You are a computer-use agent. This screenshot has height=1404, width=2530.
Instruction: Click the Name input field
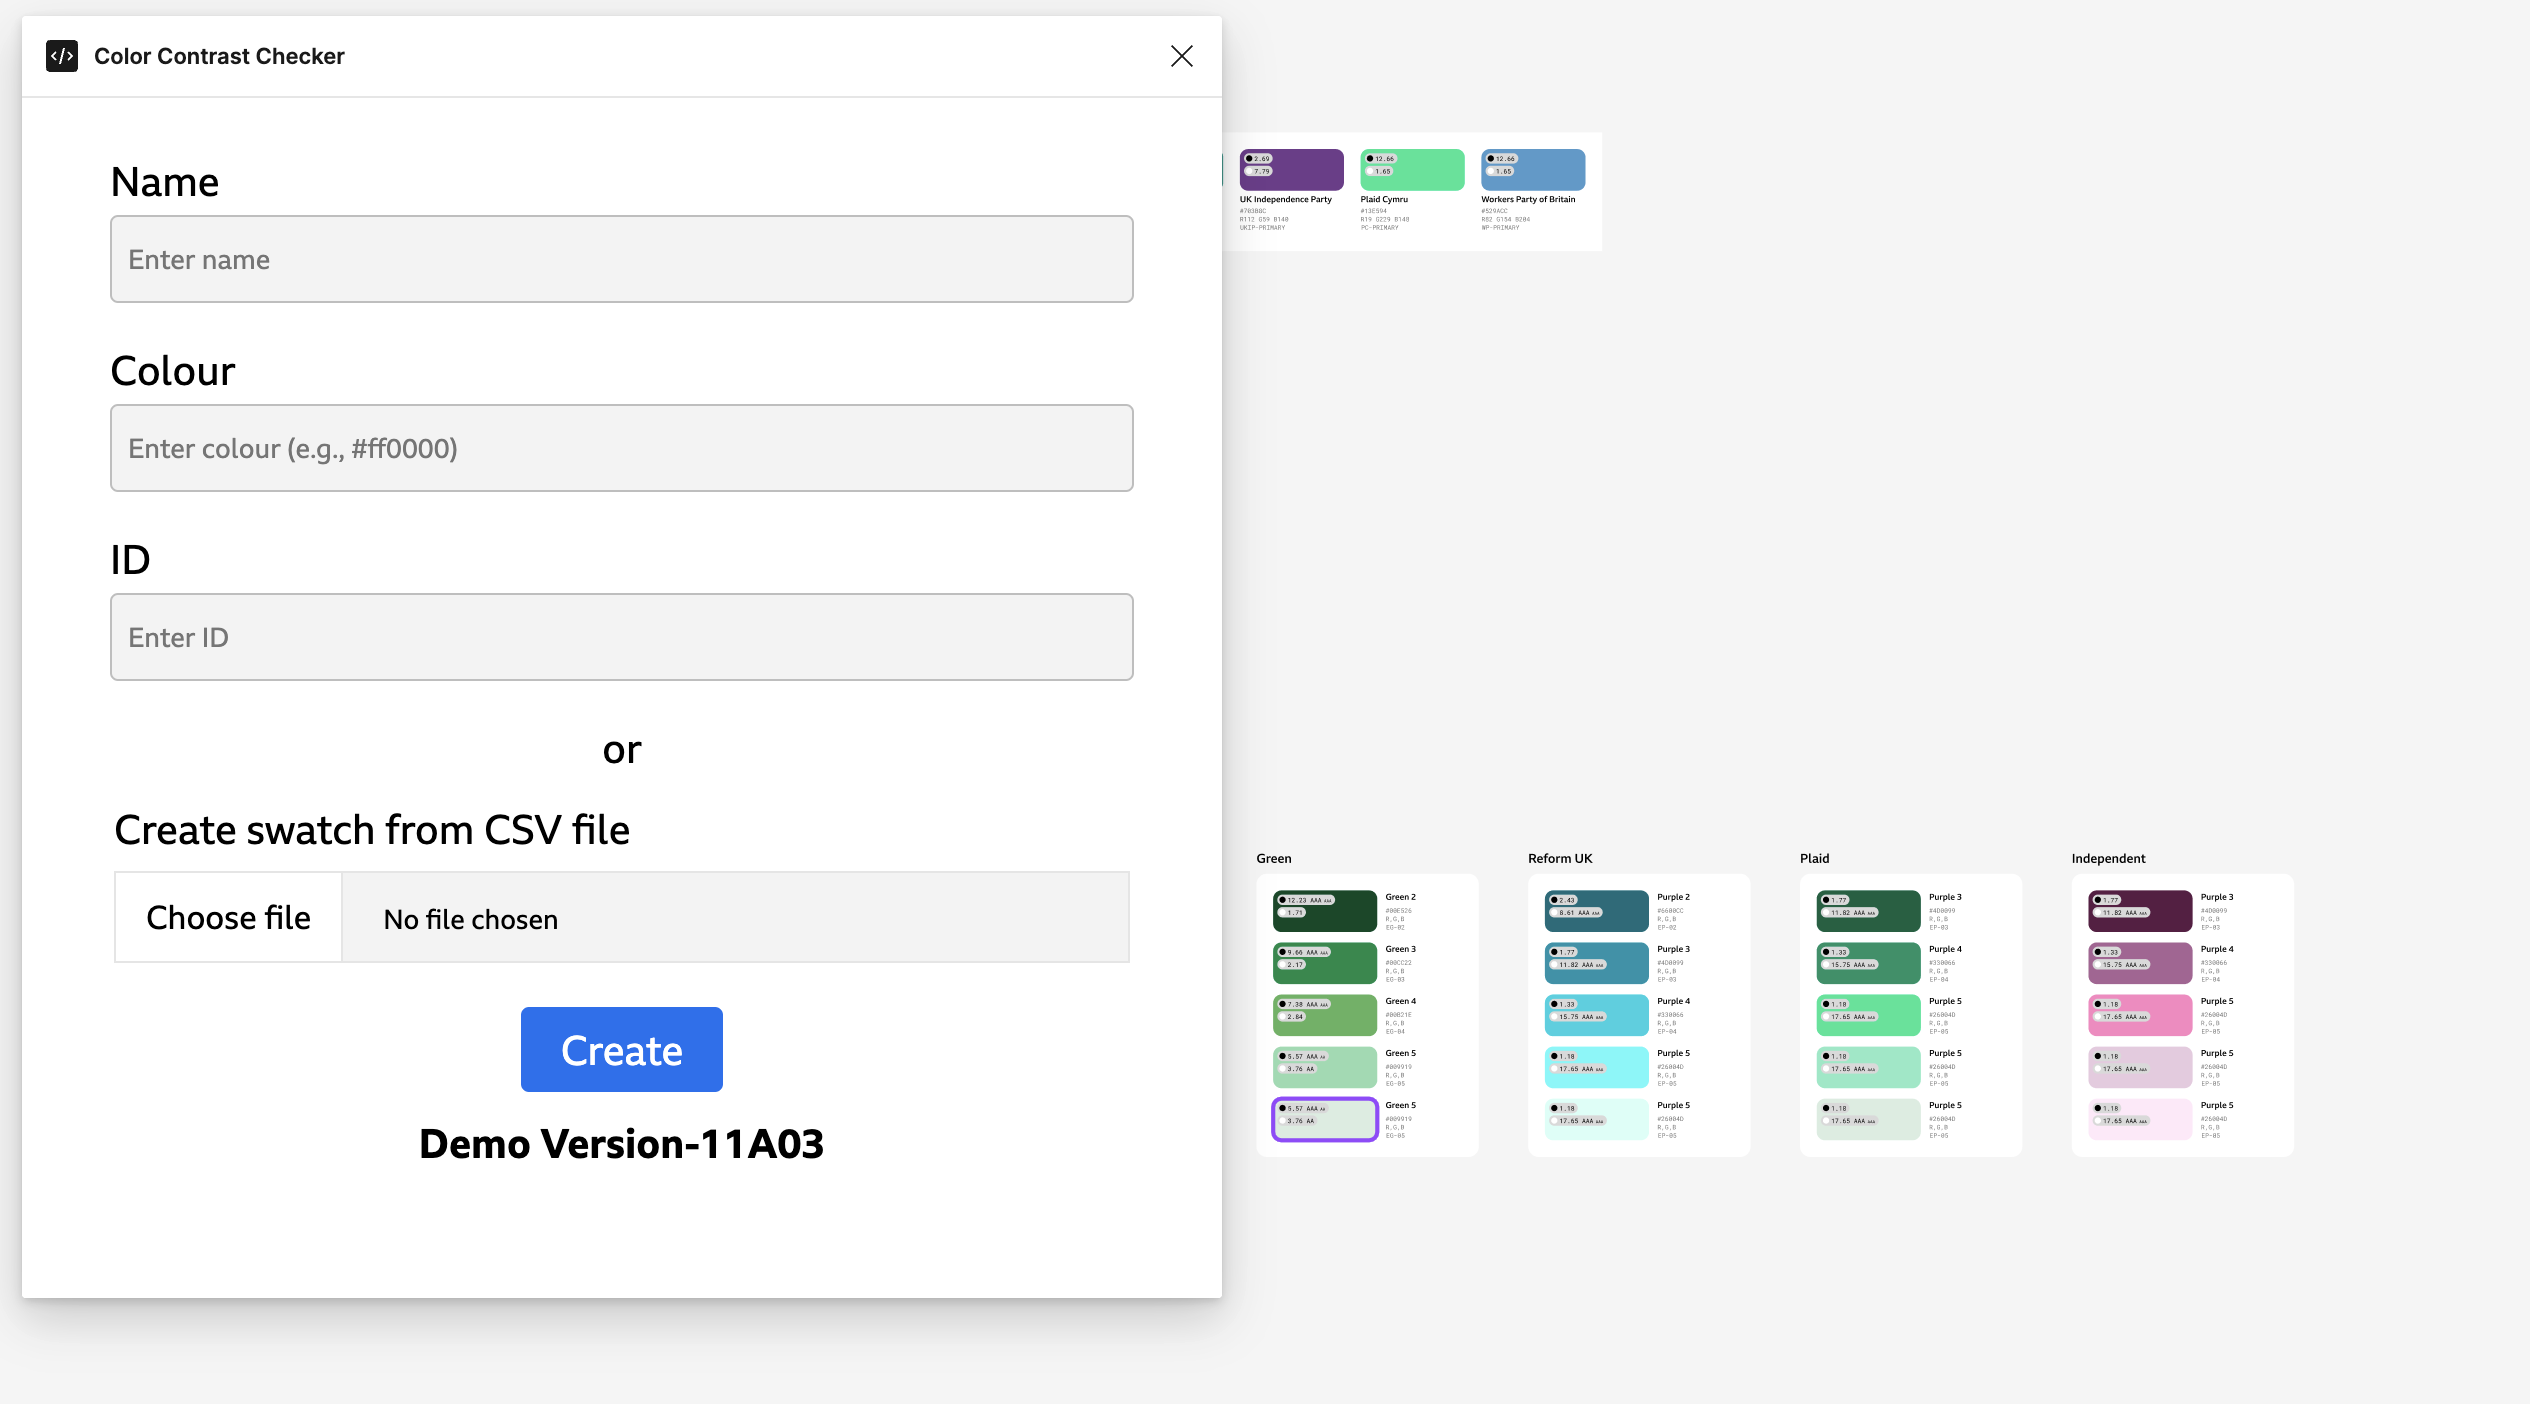pyautogui.click(x=620, y=259)
